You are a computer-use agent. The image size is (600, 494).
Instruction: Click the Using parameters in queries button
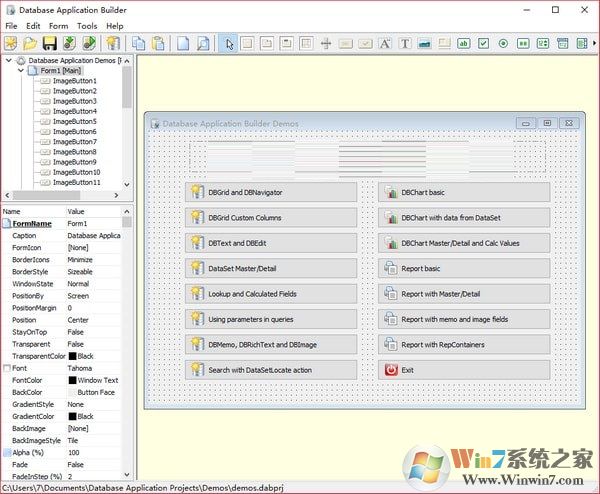point(271,319)
